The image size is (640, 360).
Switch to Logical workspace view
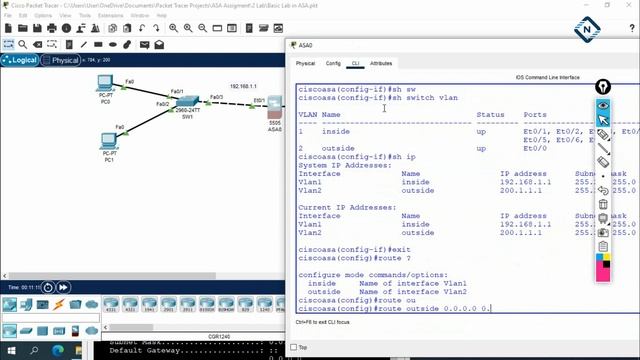19,60
